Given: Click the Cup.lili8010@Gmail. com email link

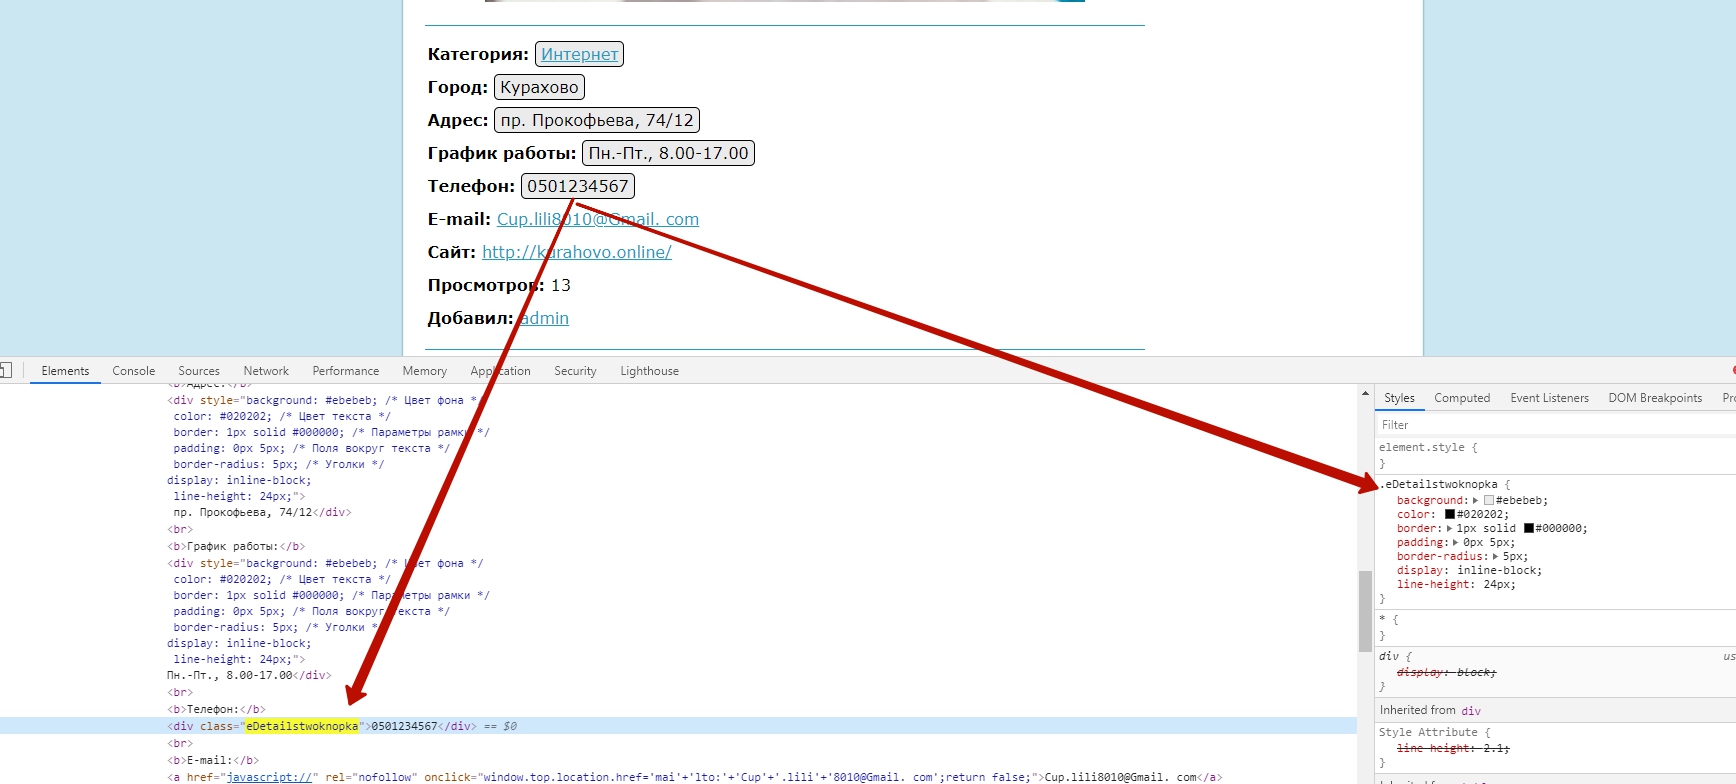Looking at the screenshot, I should 598,219.
